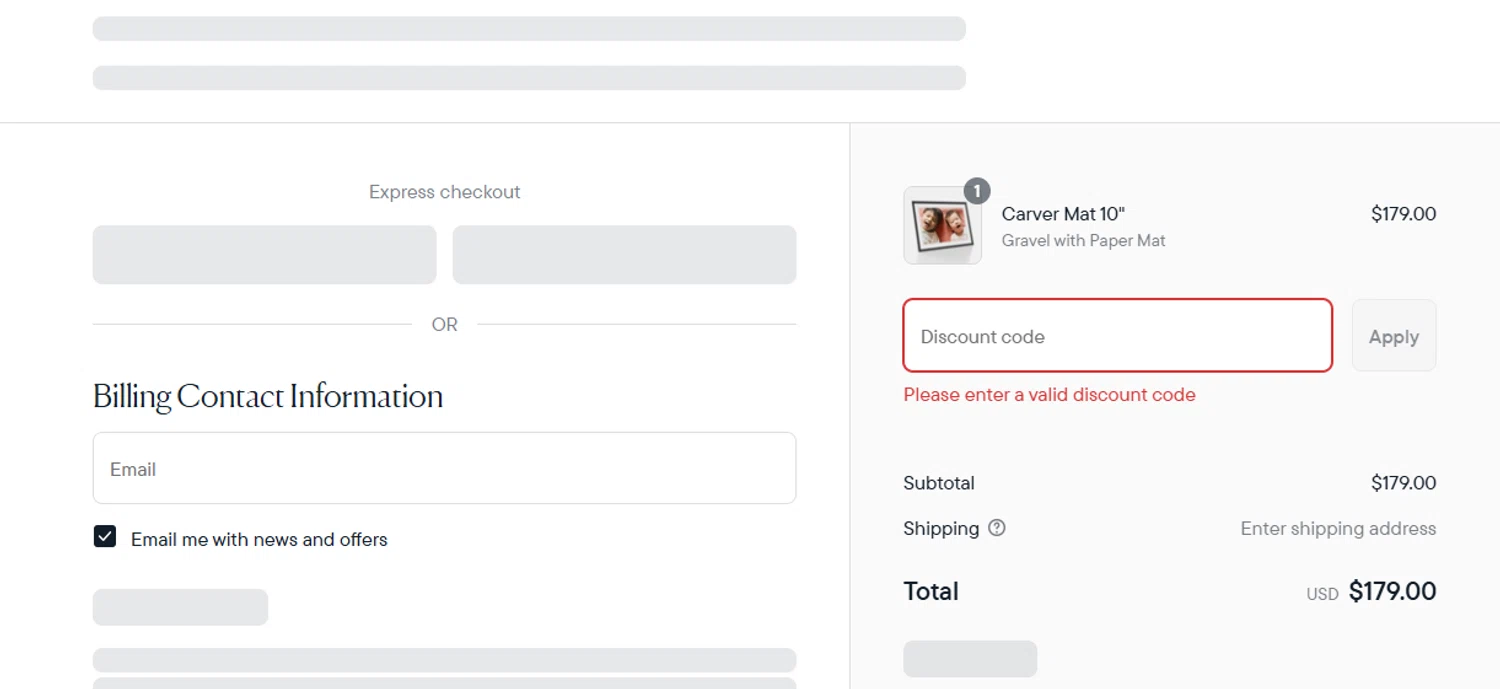Click the Subtotal label
This screenshot has height=689, width=1500.
(938, 483)
